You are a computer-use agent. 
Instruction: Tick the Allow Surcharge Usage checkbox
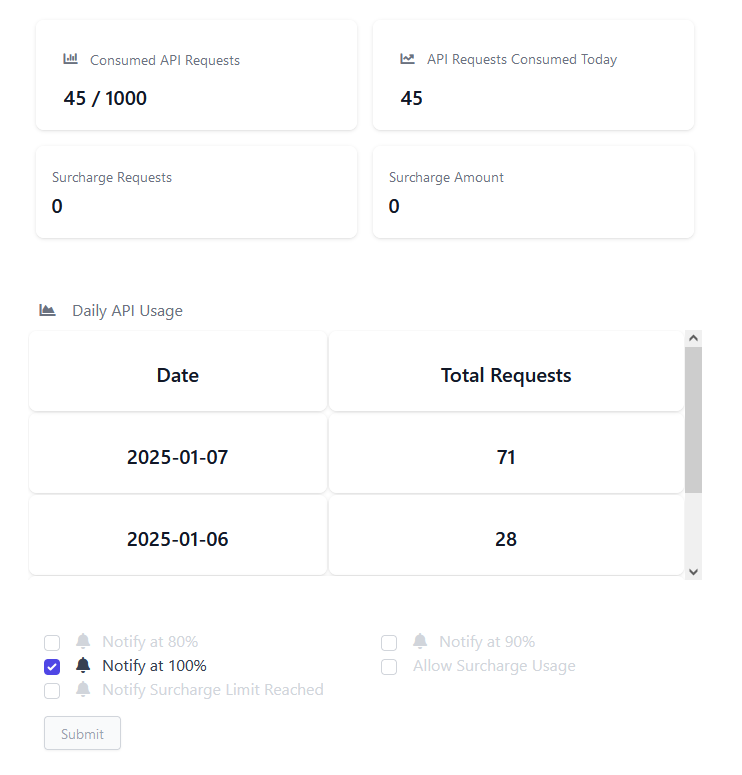point(389,667)
